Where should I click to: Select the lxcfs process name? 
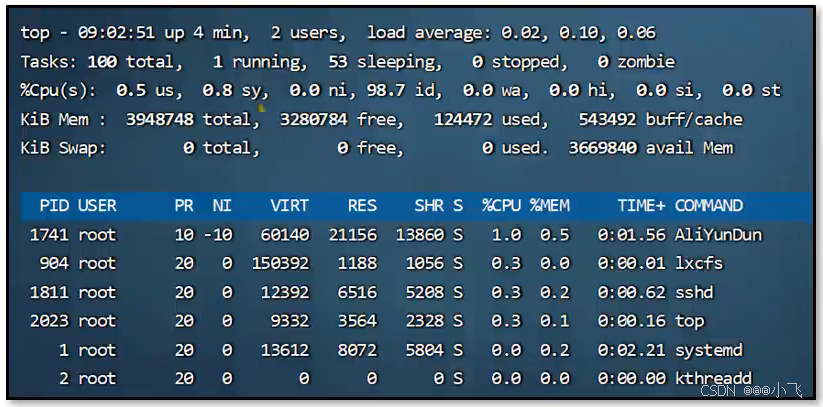coord(699,263)
